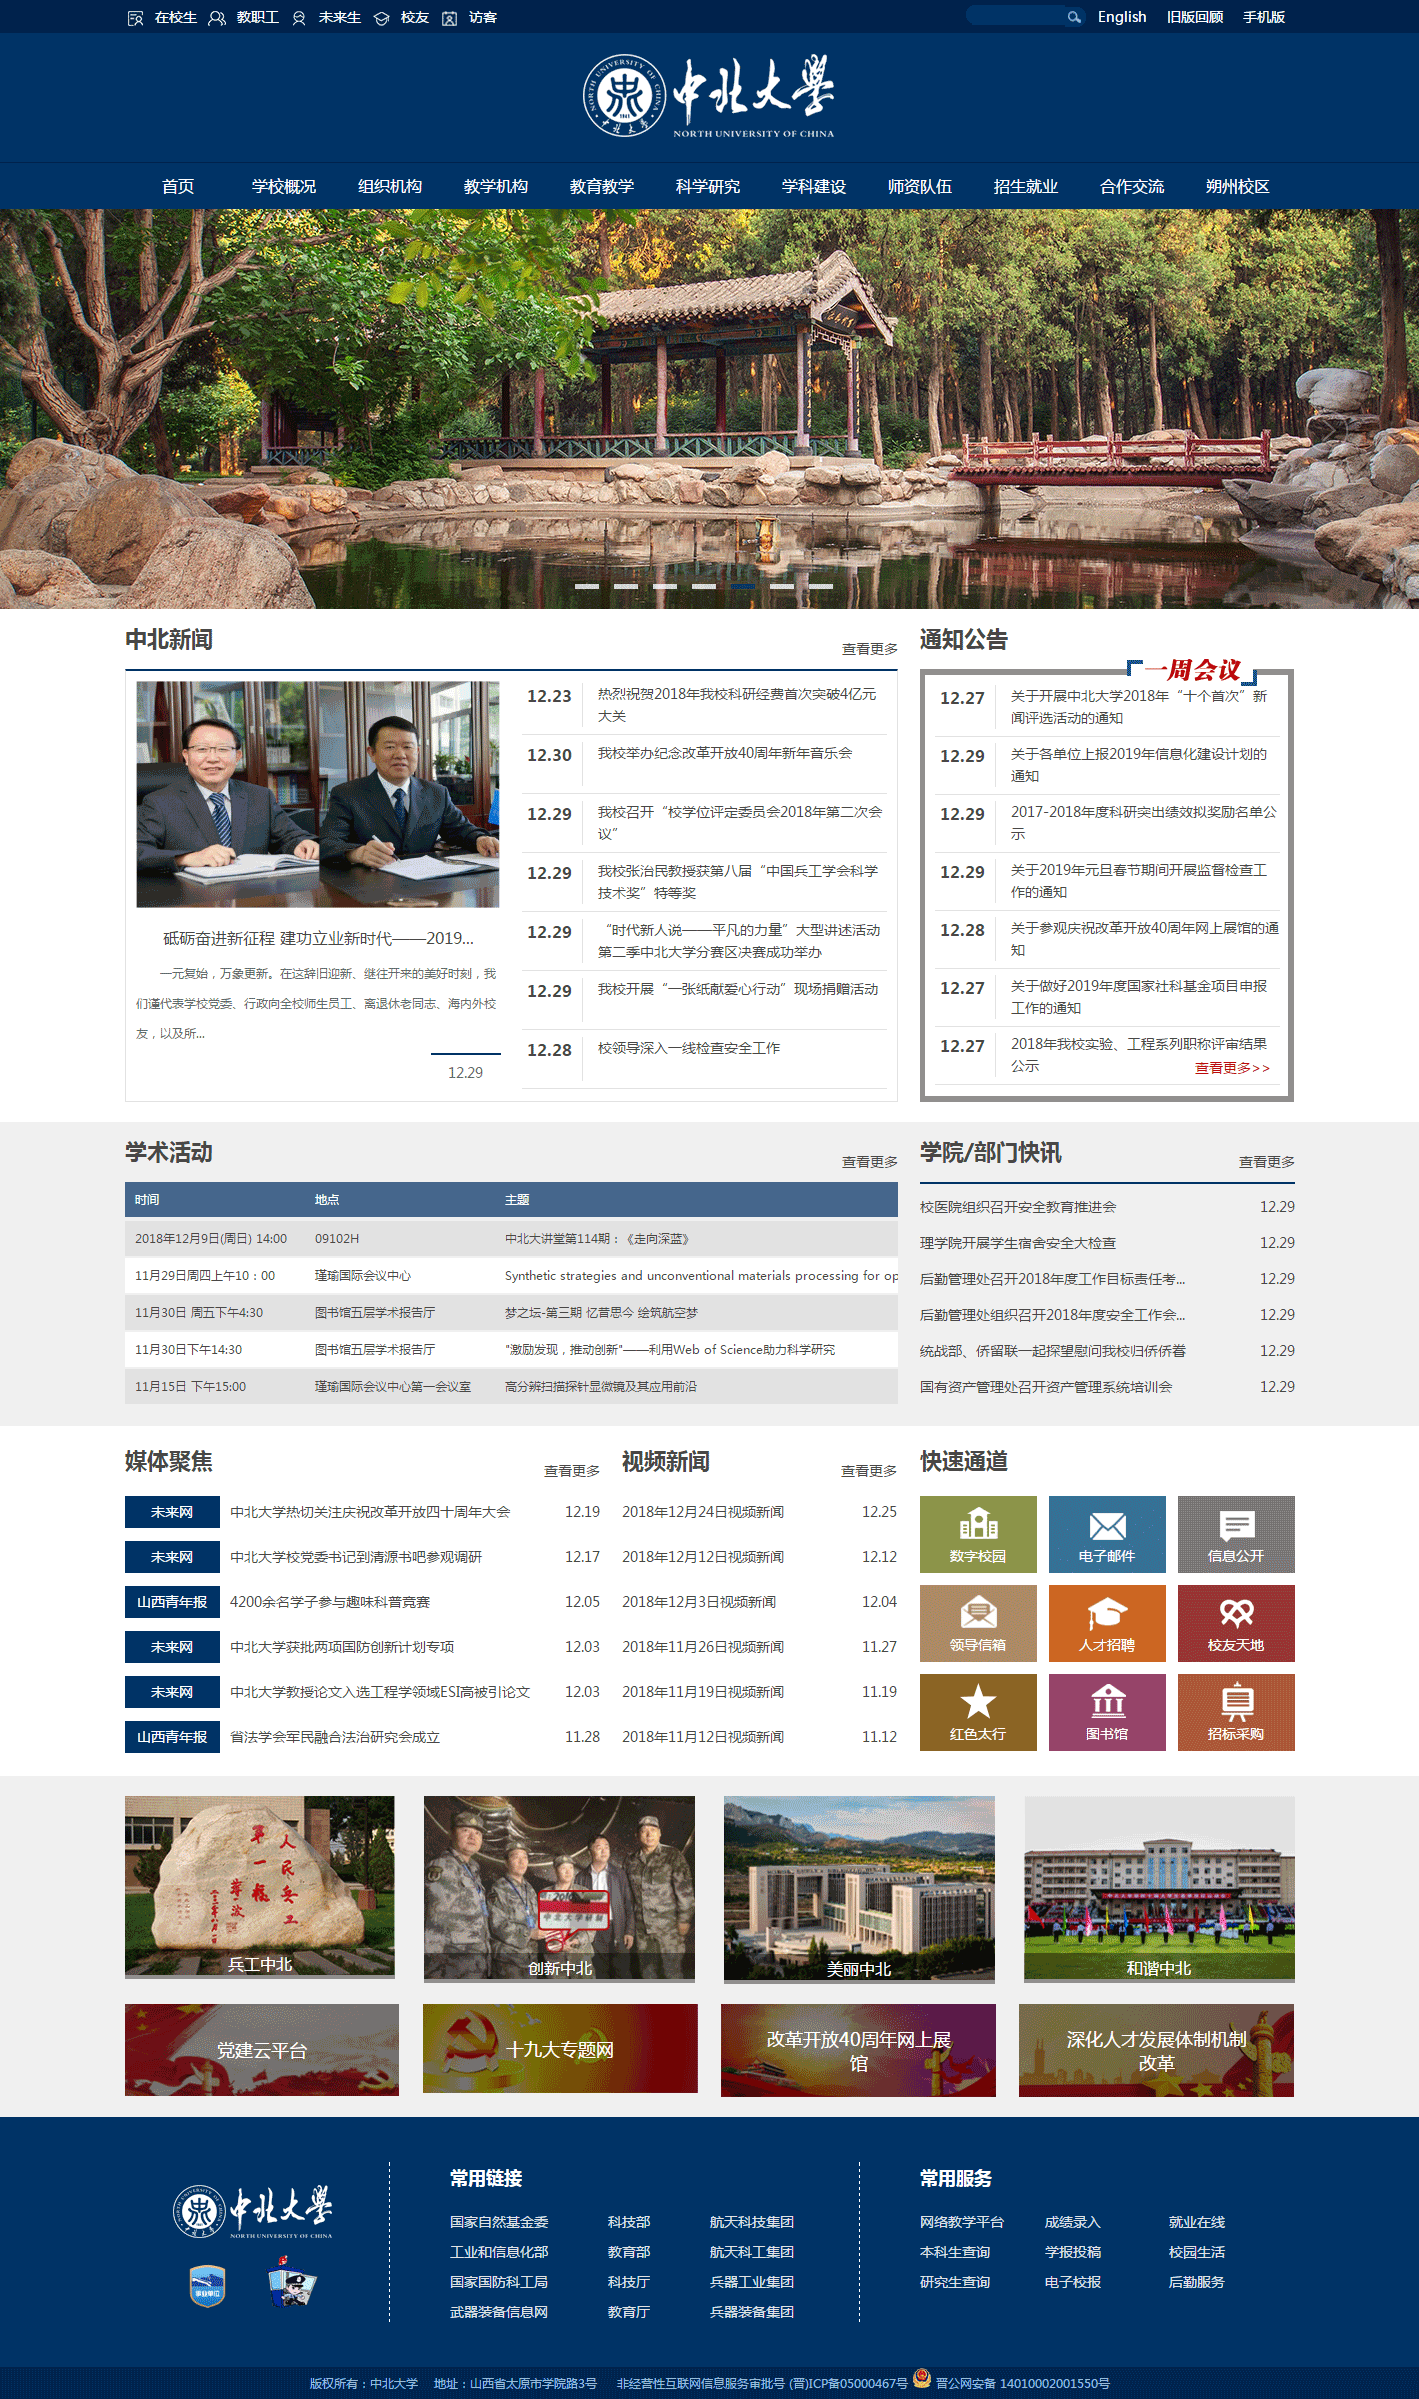Open the 校友天地 tile
The height and width of the screenshot is (2399, 1419).
click(1236, 1623)
